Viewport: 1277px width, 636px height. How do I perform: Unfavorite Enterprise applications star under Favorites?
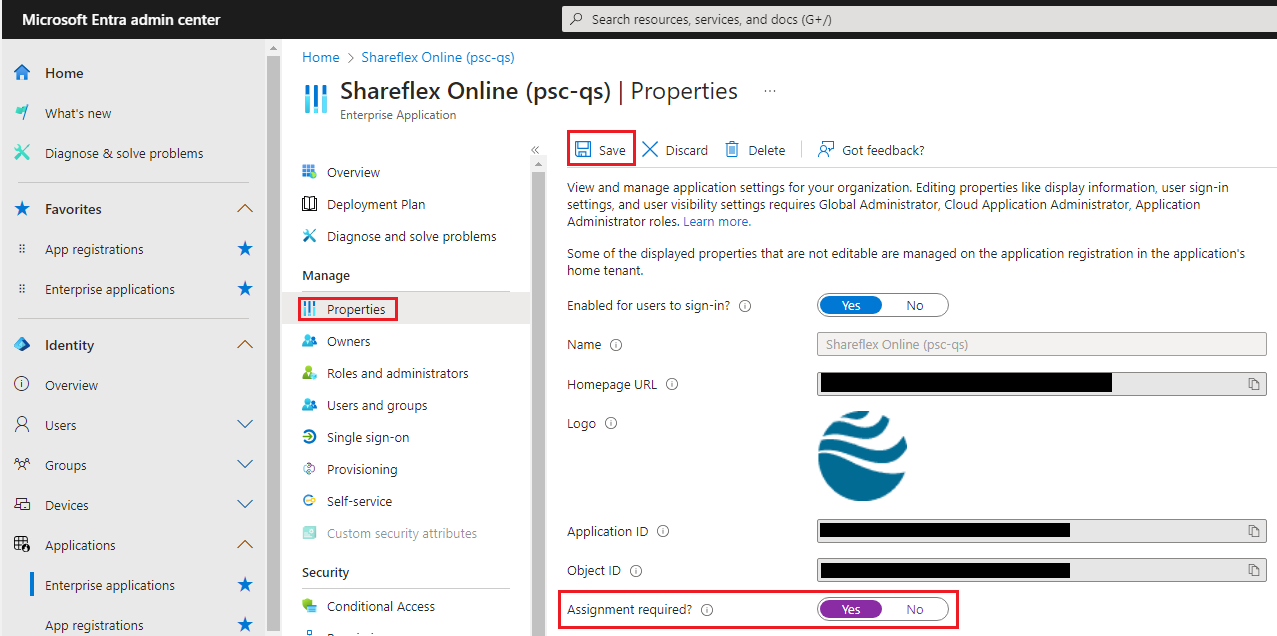click(x=245, y=289)
